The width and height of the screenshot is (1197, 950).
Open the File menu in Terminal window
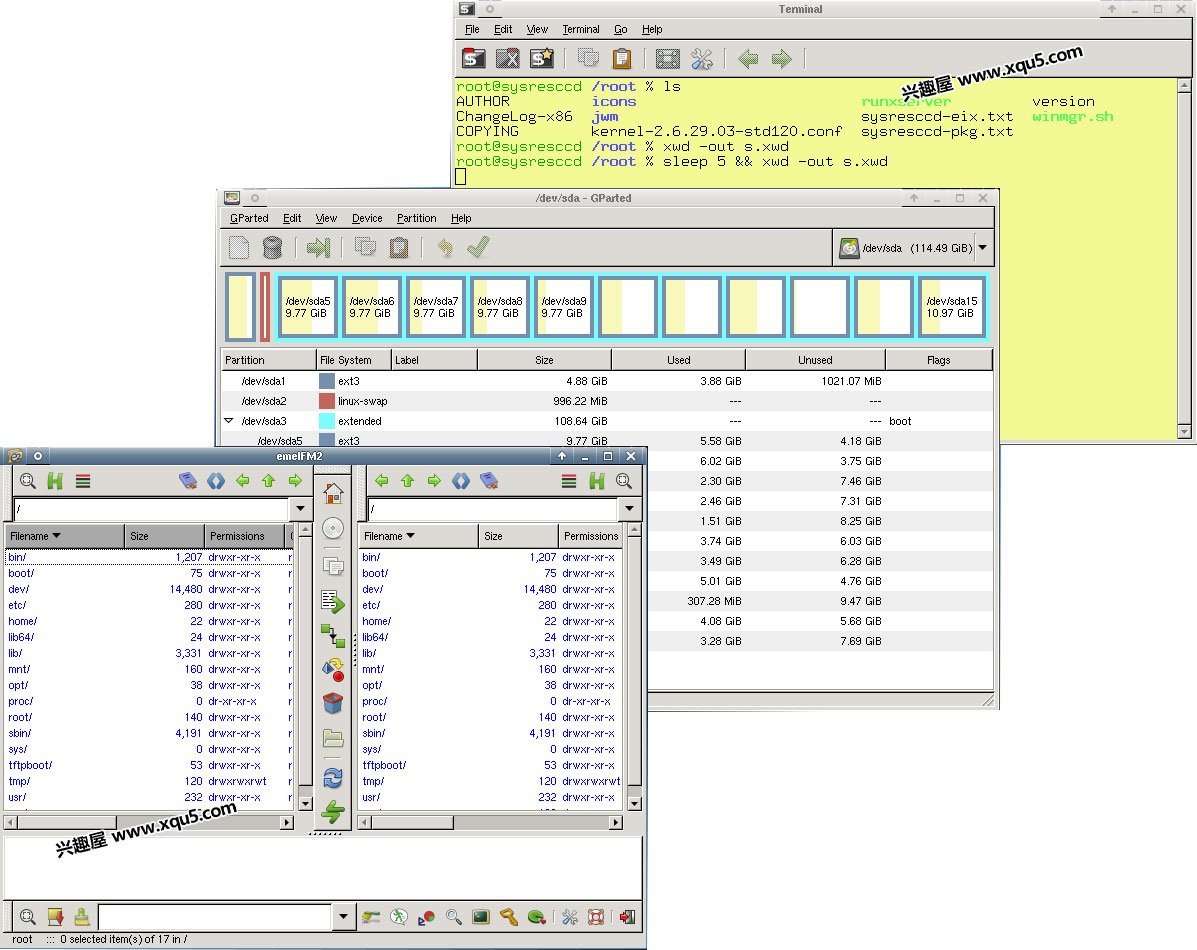click(x=472, y=29)
